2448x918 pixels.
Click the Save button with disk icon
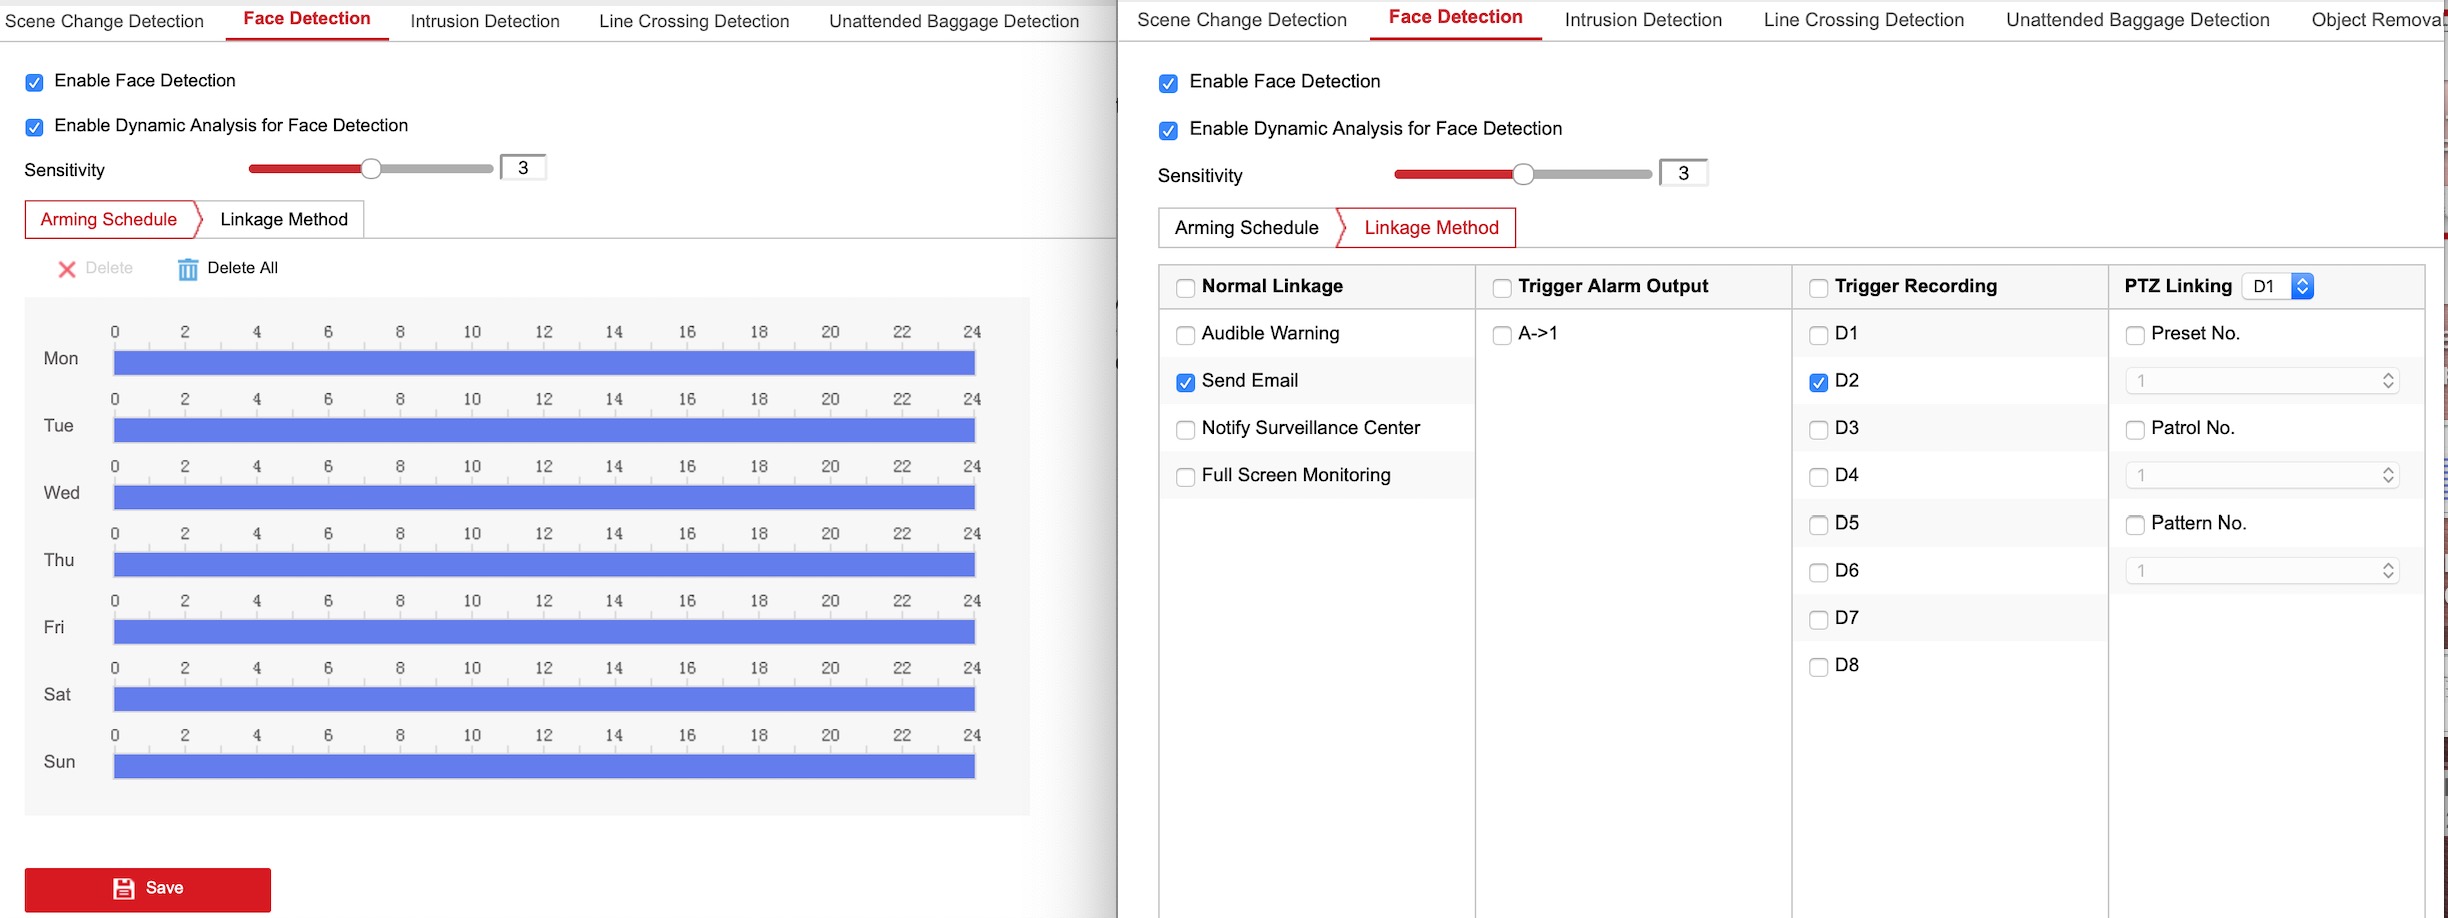tap(148, 889)
